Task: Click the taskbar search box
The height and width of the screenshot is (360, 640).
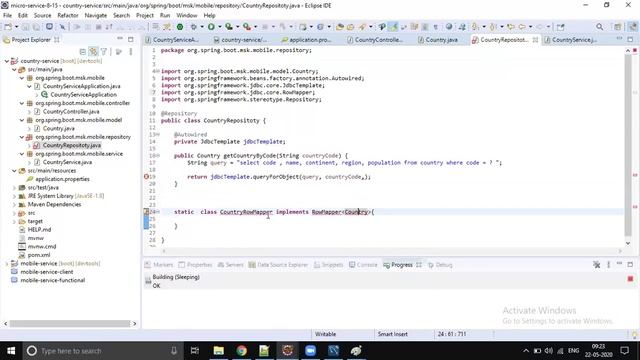Action: click(x=102, y=351)
